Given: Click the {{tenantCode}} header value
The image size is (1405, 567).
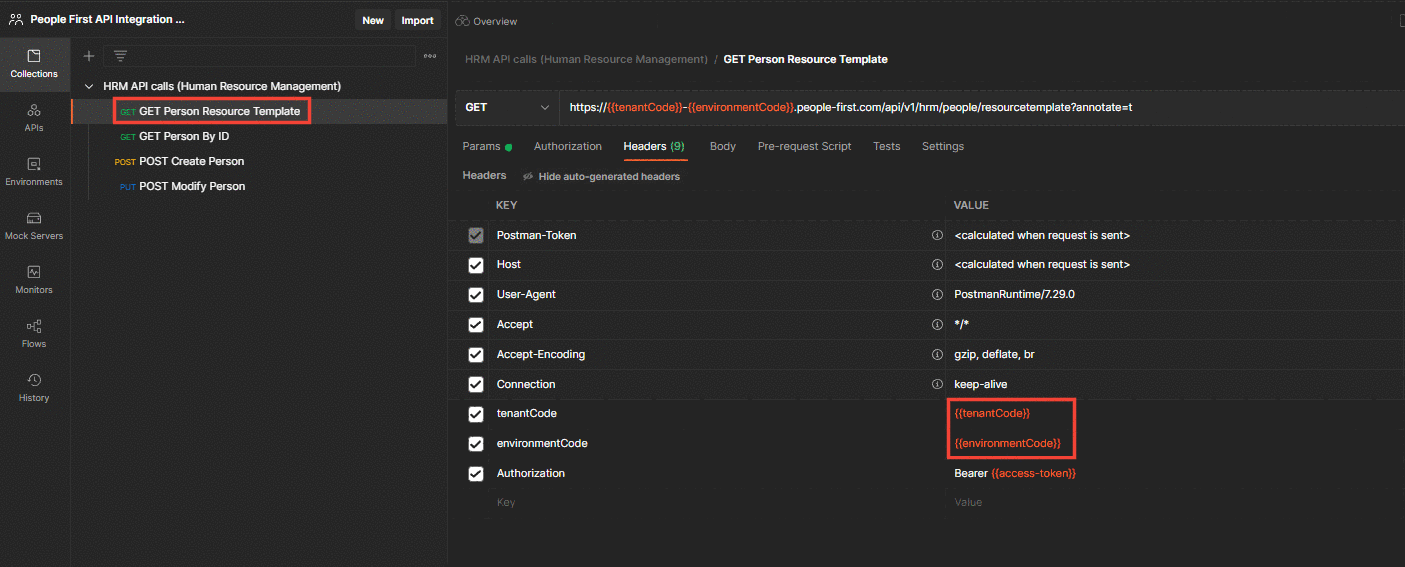Looking at the screenshot, I should tap(992, 413).
